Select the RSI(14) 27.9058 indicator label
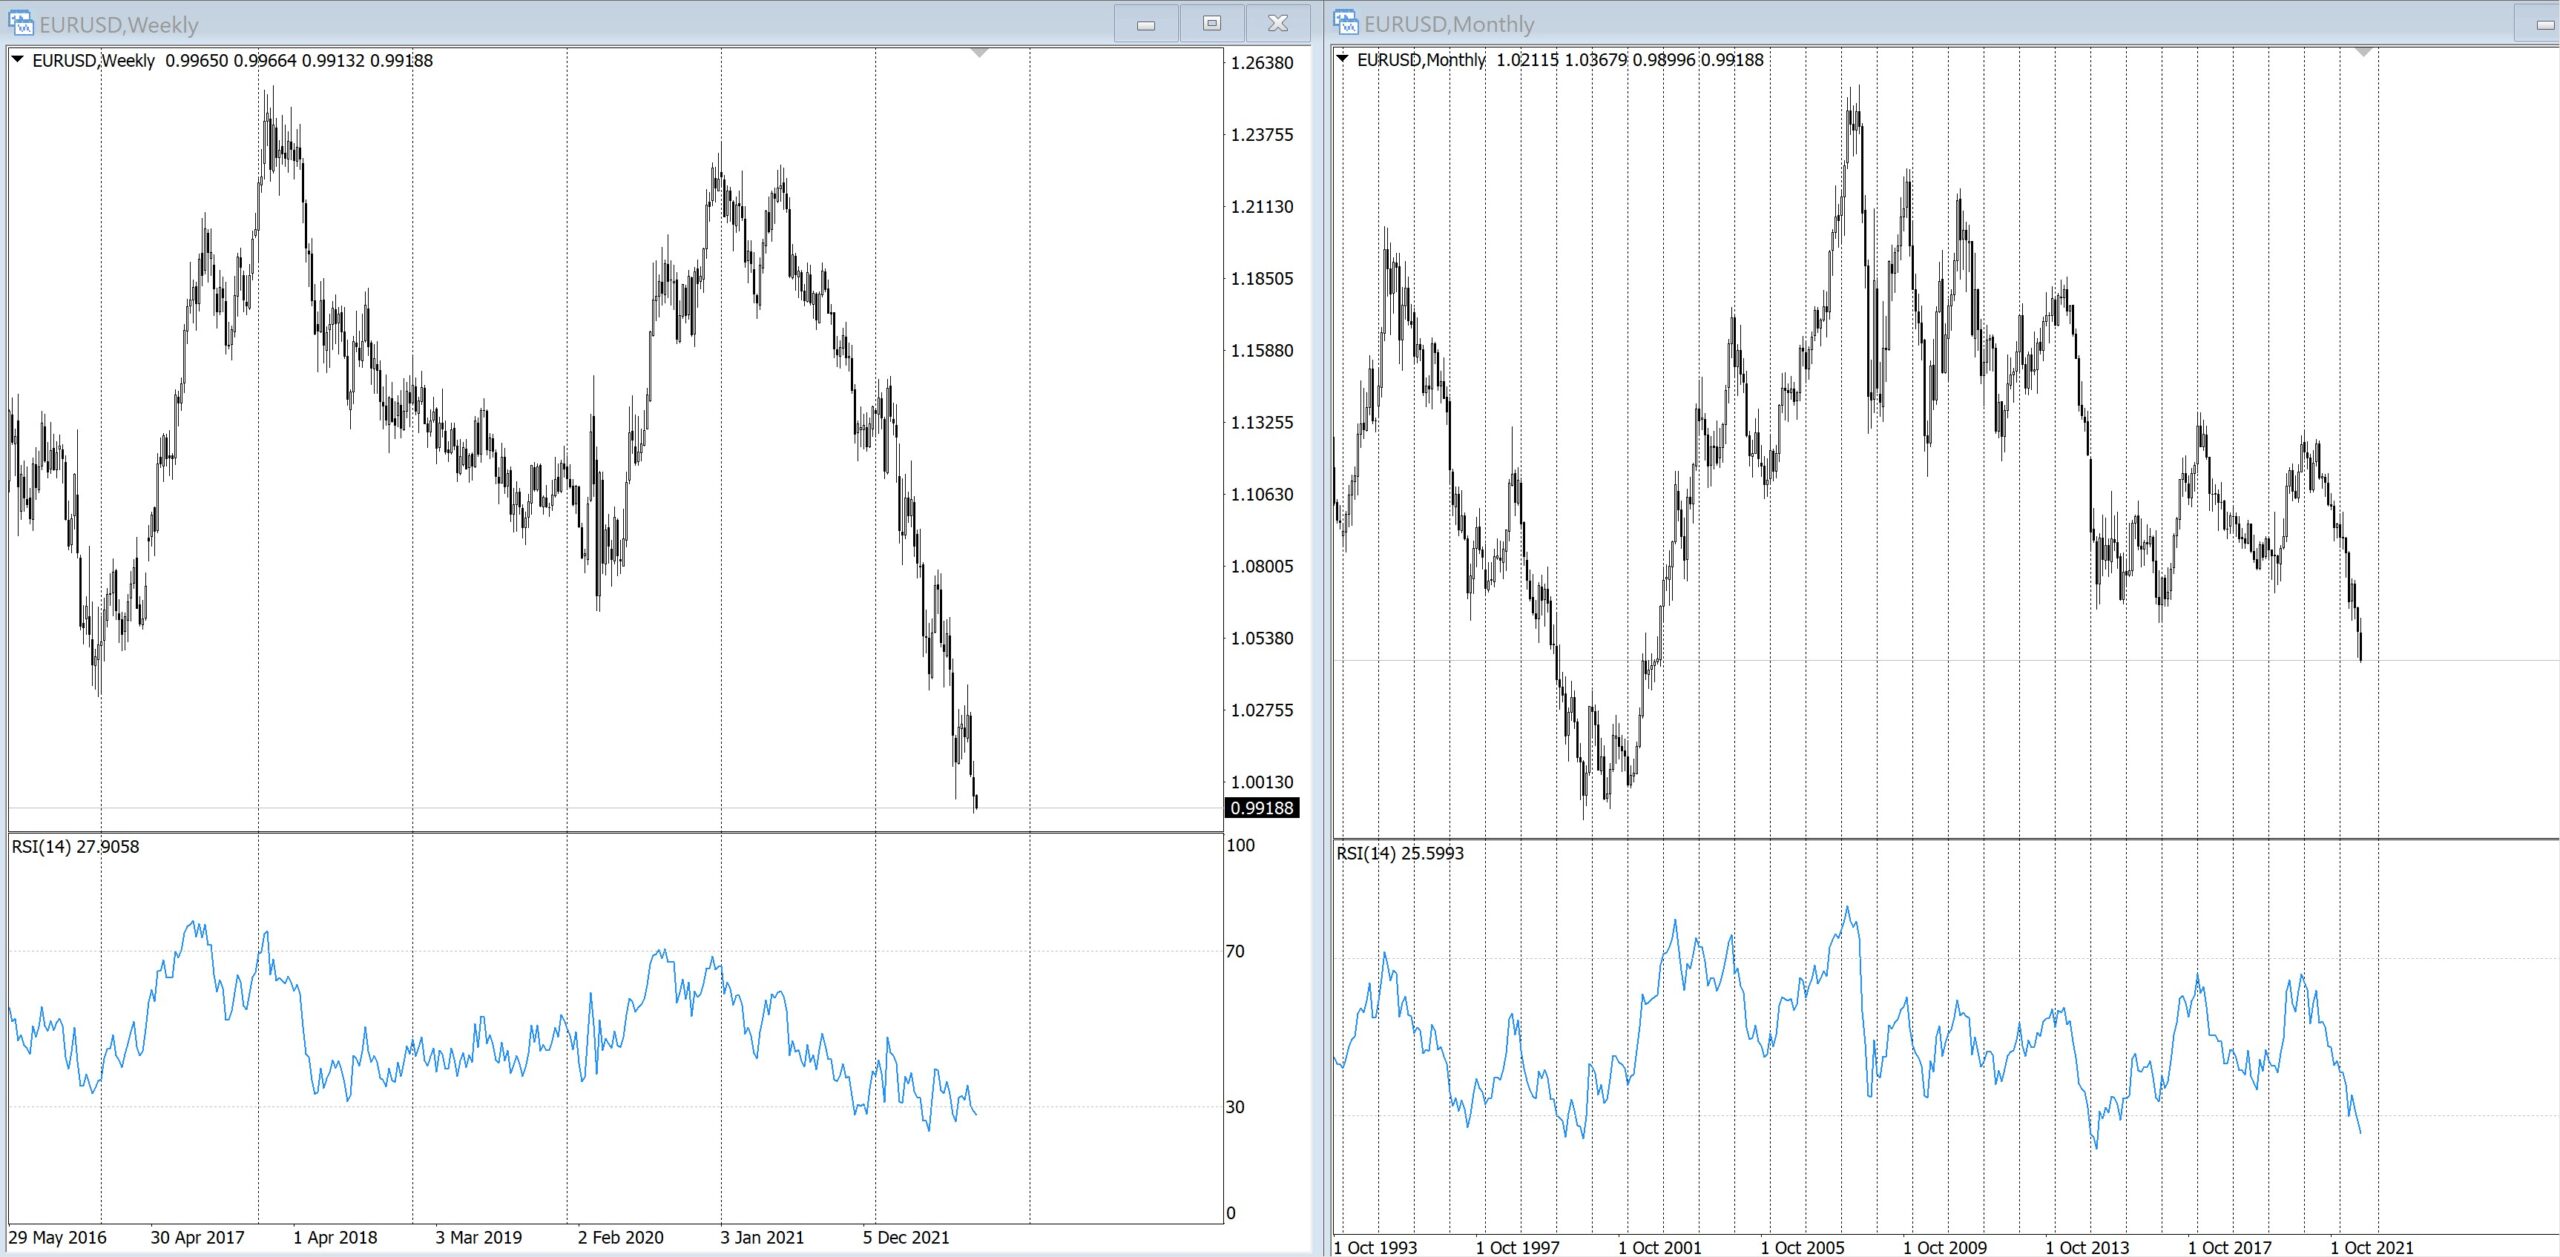 (75, 847)
